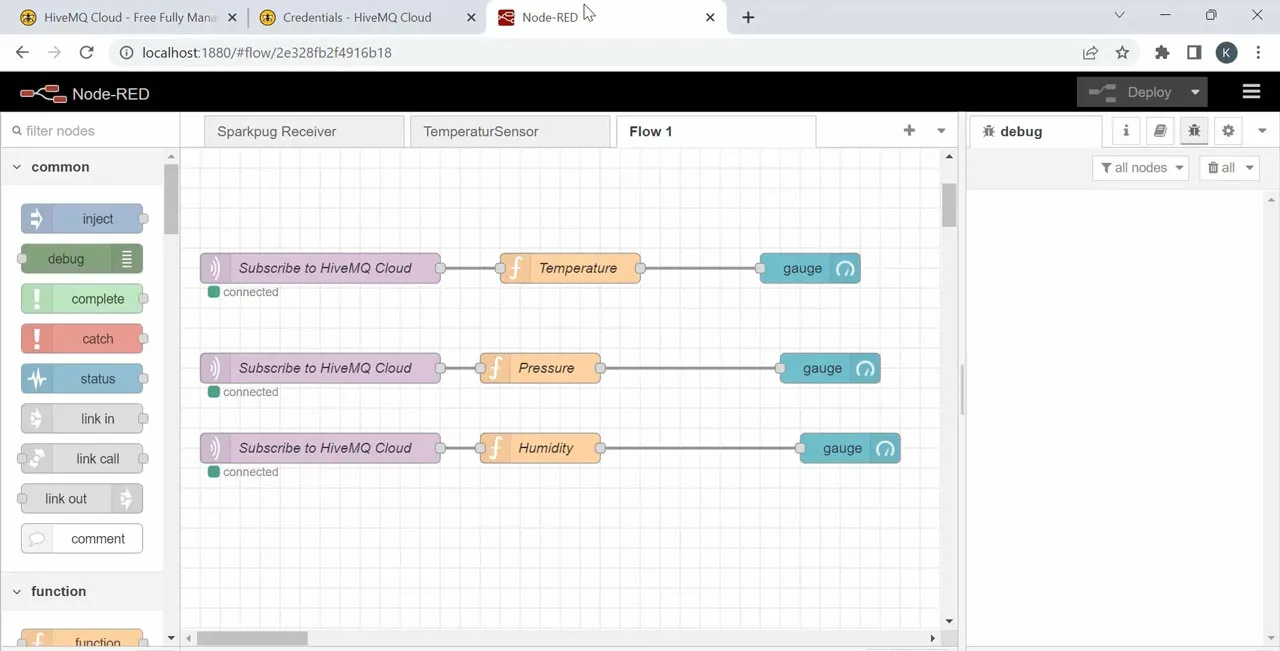The height and width of the screenshot is (651, 1280).
Task: Toggle Chrome side panel icon
Action: pyautogui.click(x=1194, y=52)
